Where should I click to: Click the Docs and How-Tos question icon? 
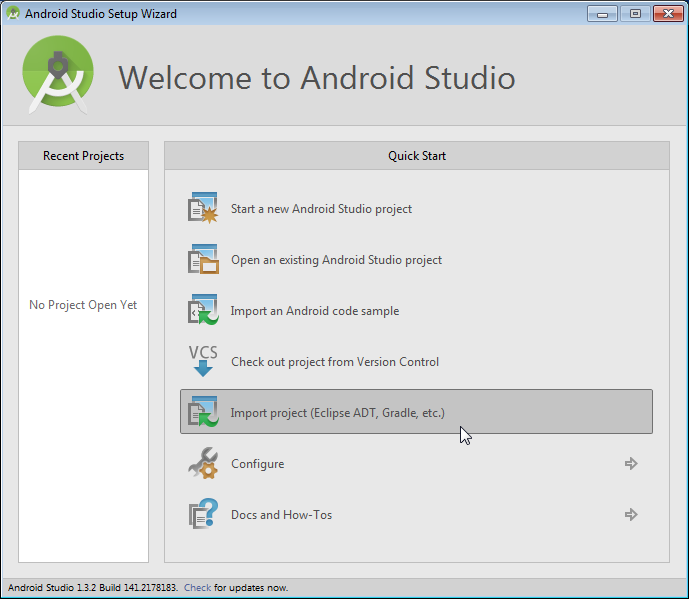click(x=203, y=514)
